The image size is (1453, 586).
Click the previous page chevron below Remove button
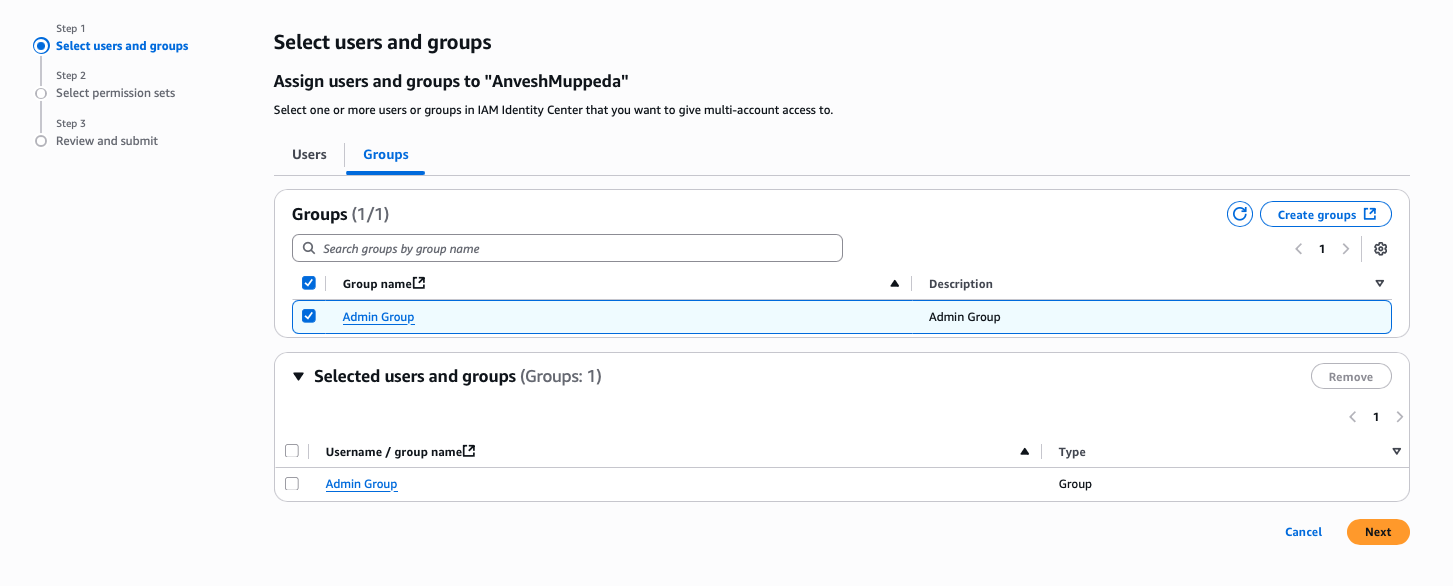click(x=1352, y=416)
